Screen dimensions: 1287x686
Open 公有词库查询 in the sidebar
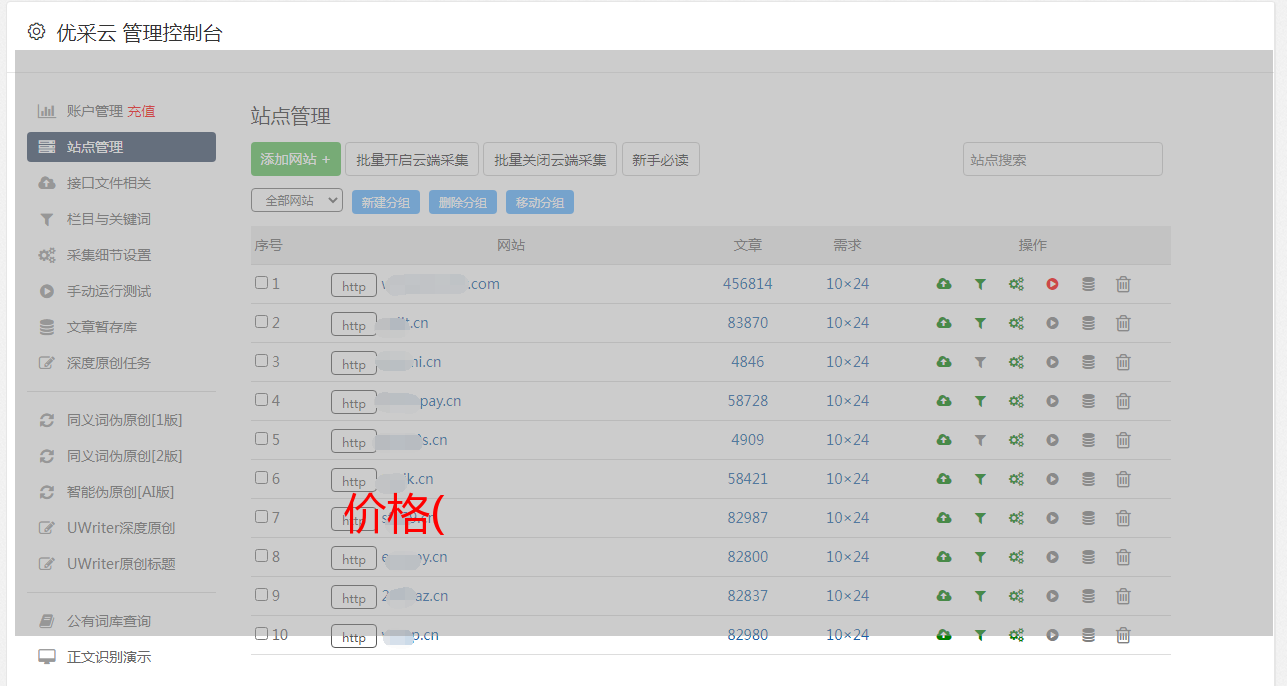click(x=109, y=621)
